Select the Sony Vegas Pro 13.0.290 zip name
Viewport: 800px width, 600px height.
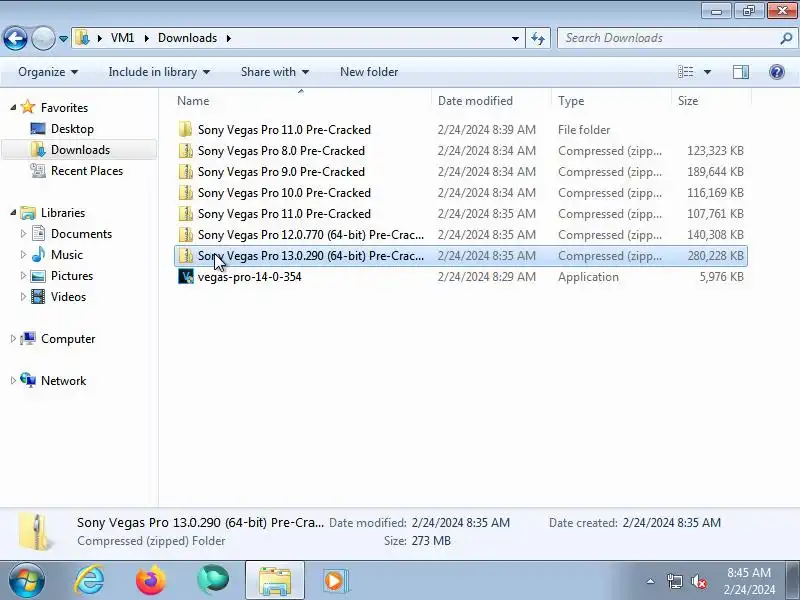[x=311, y=256]
